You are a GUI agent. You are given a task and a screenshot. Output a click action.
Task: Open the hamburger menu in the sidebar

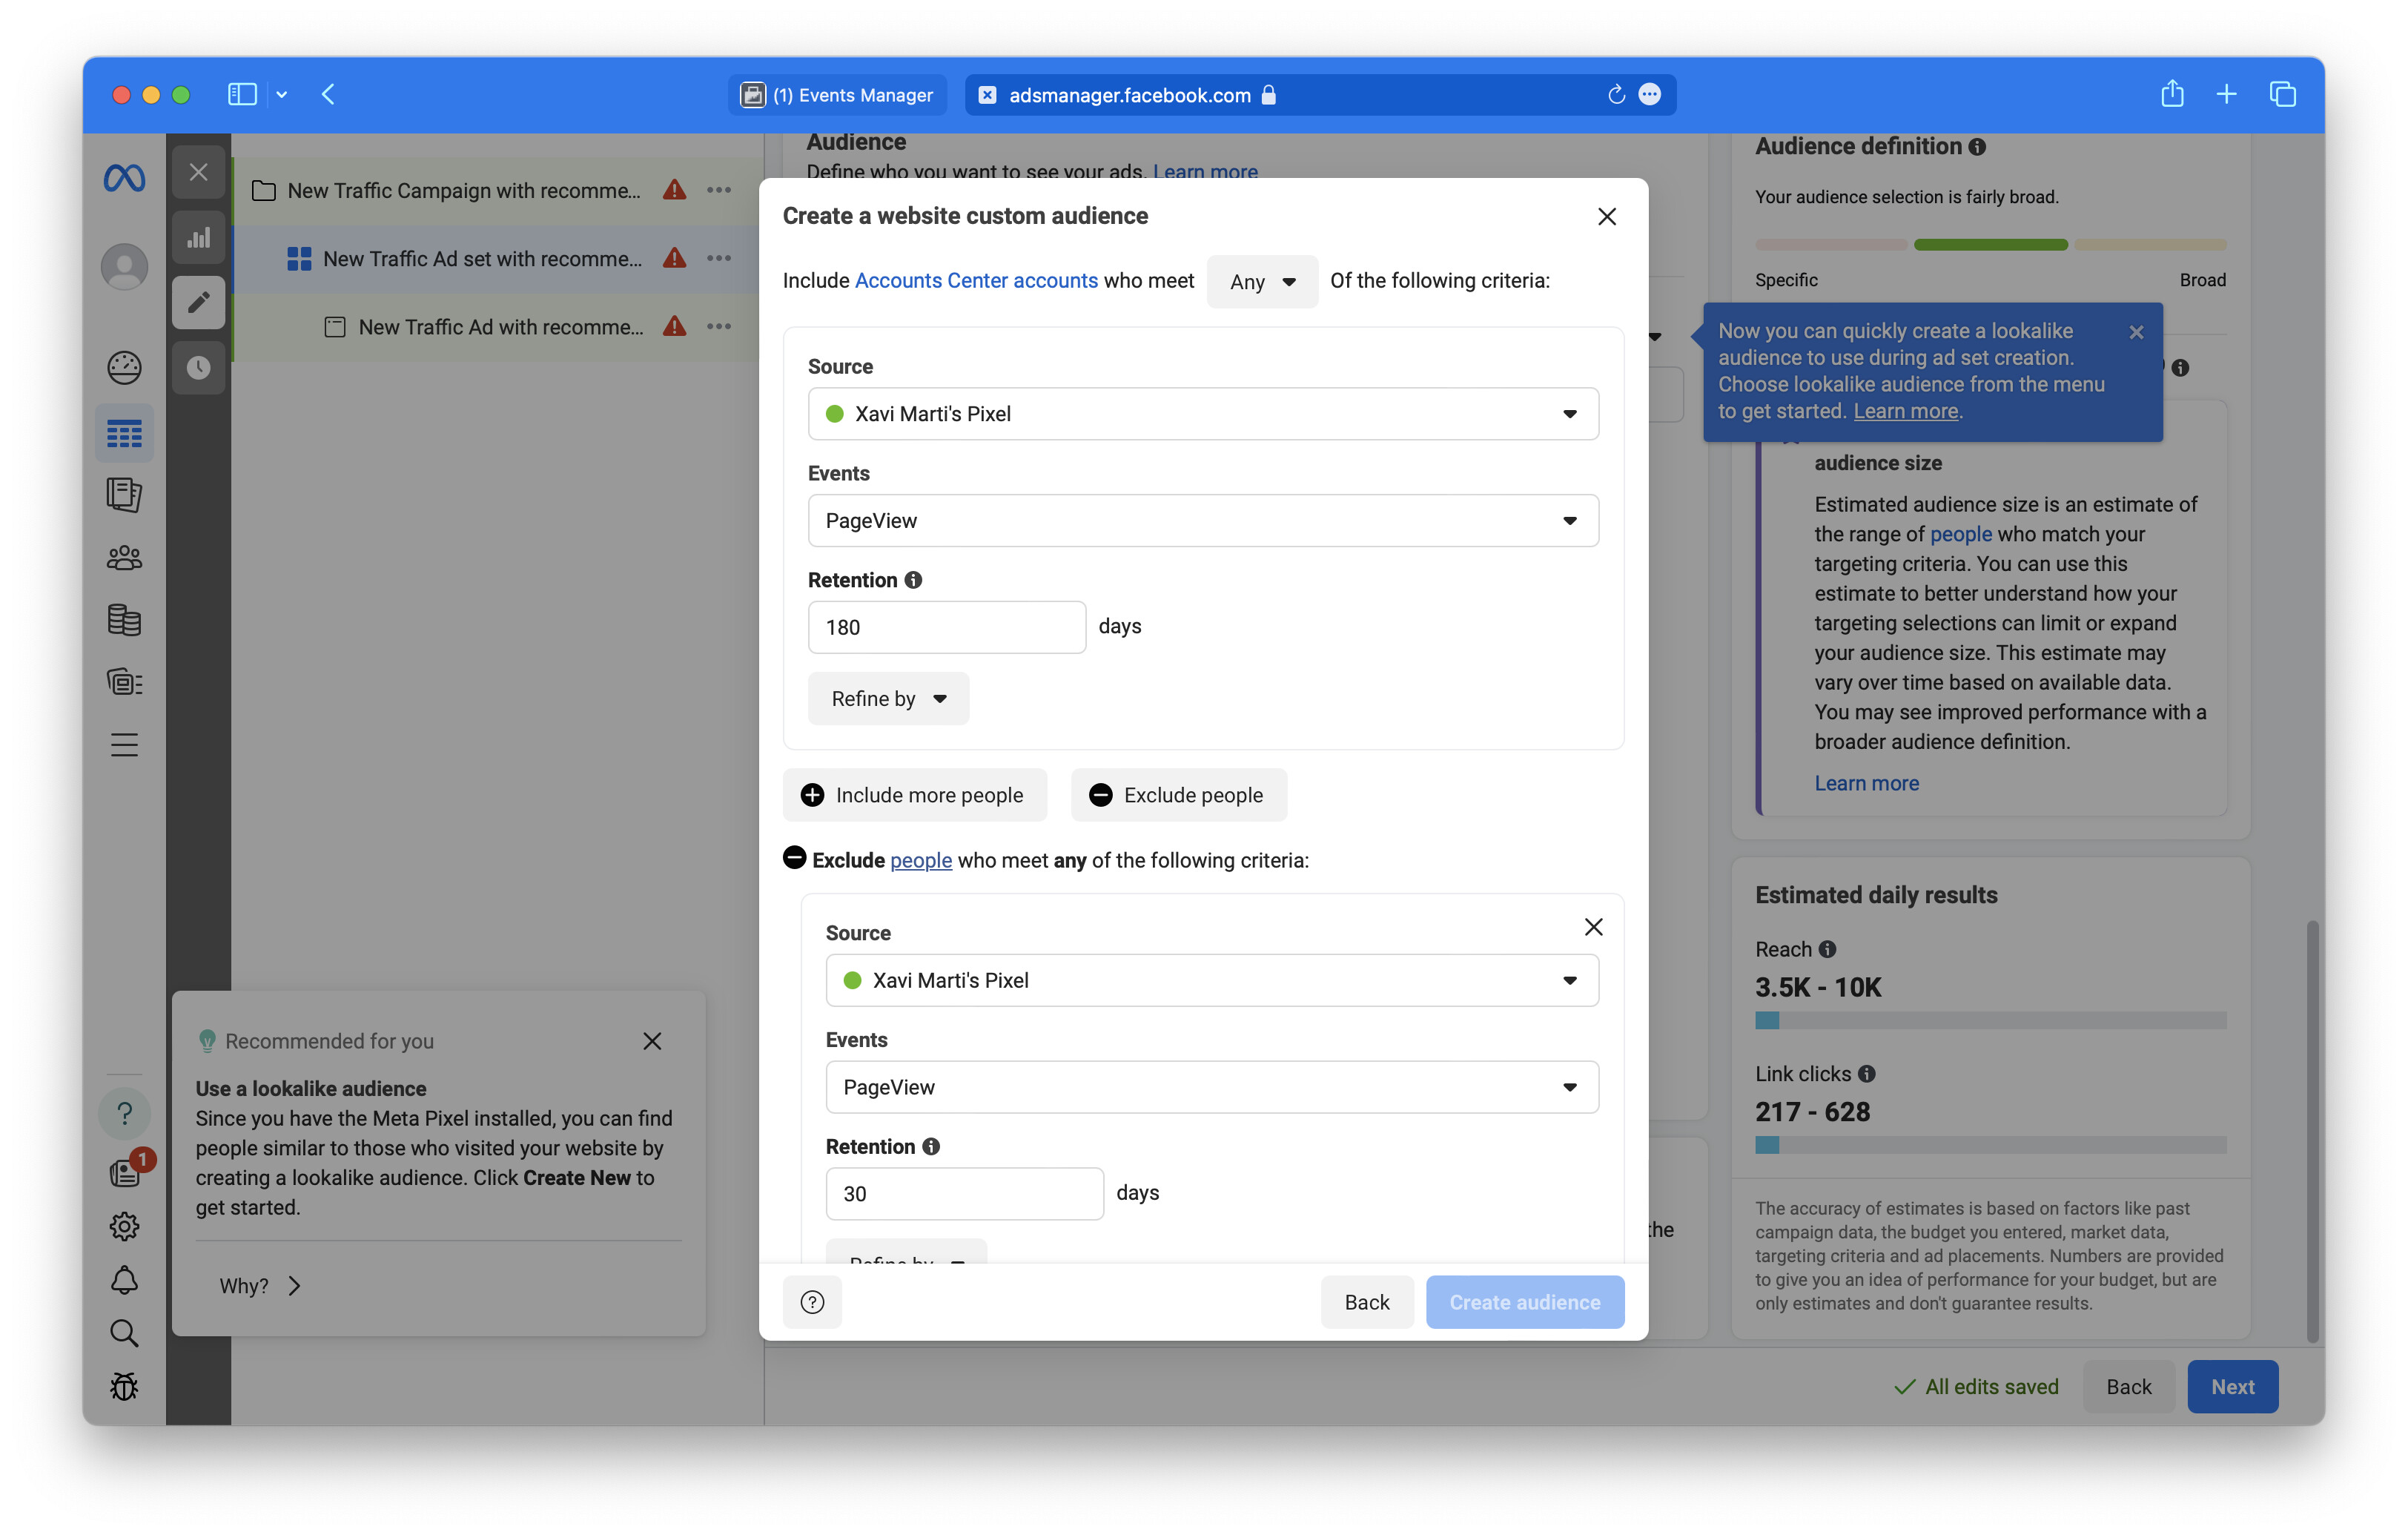pos(124,743)
